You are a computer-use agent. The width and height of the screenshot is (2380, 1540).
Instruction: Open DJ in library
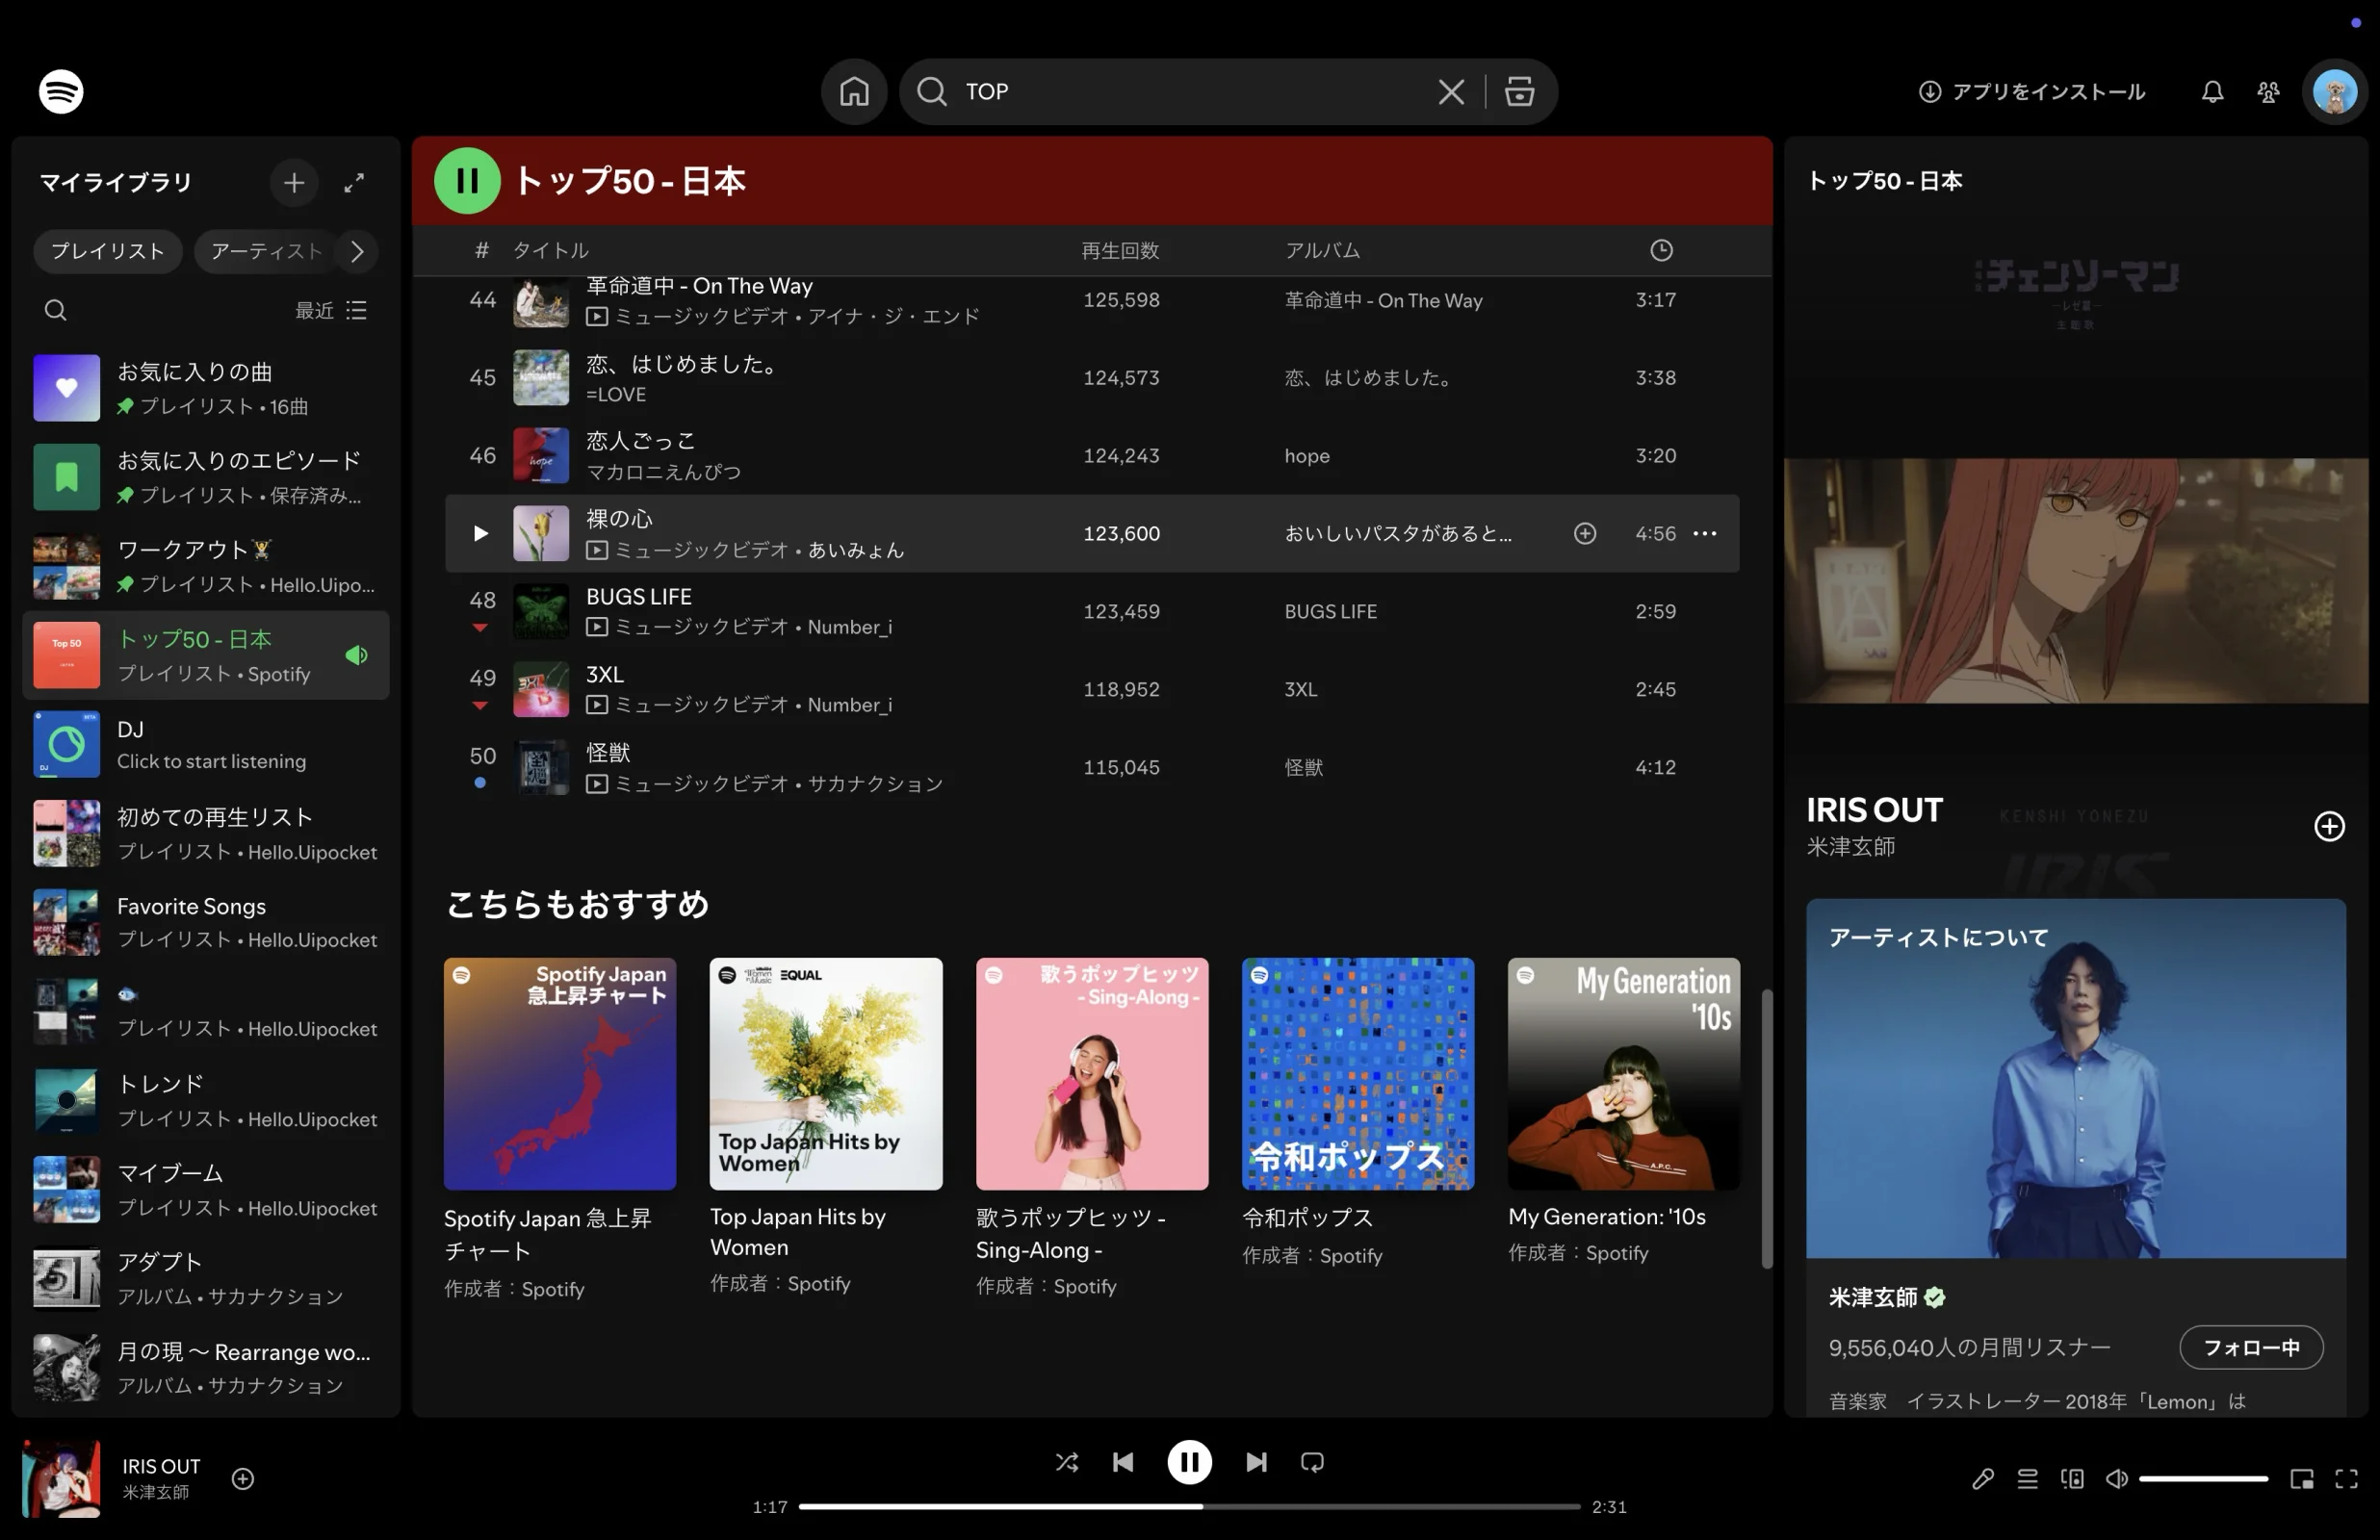(205, 744)
